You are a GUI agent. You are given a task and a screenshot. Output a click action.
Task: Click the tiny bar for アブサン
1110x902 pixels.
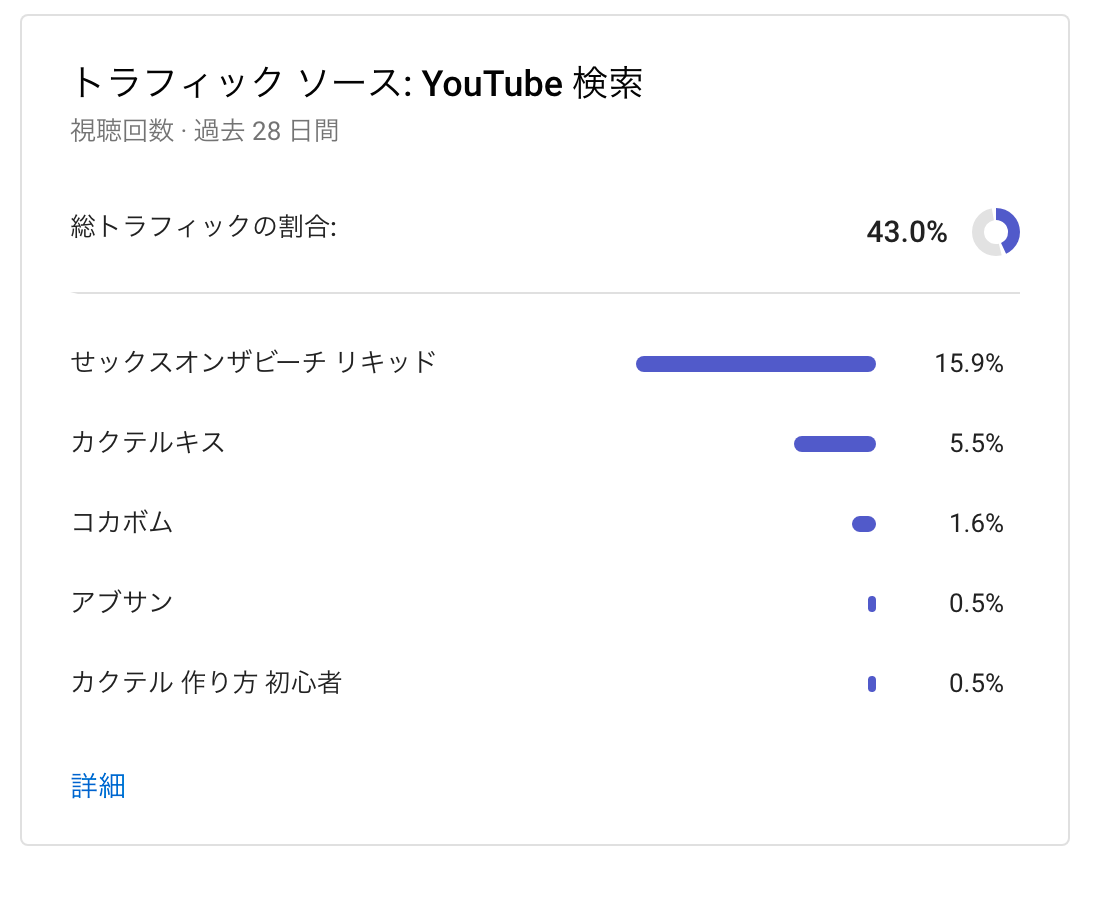click(x=872, y=604)
